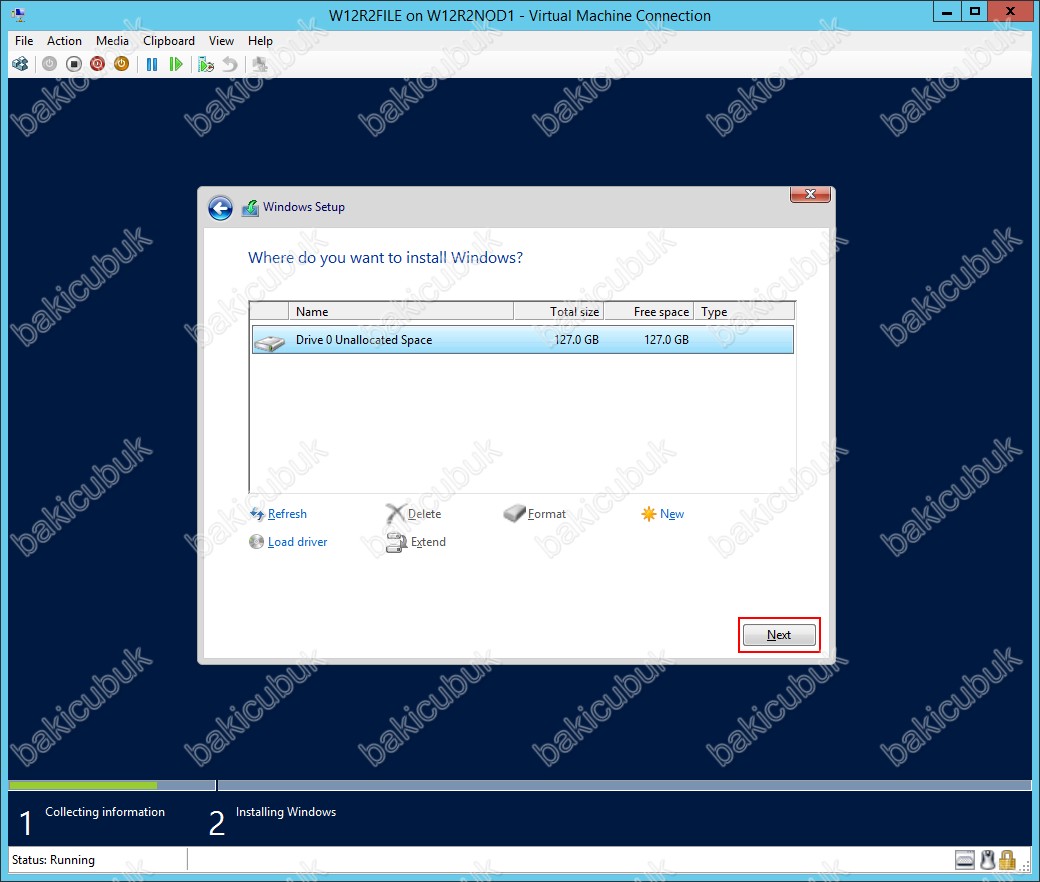Click the Format partition option

(535, 514)
